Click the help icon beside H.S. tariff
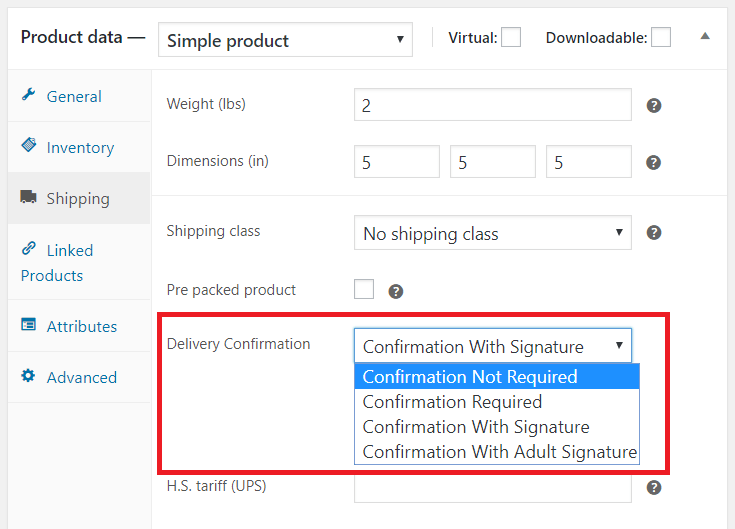Image resolution: width=735 pixels, height=529 pixels. tap(654, 488)
